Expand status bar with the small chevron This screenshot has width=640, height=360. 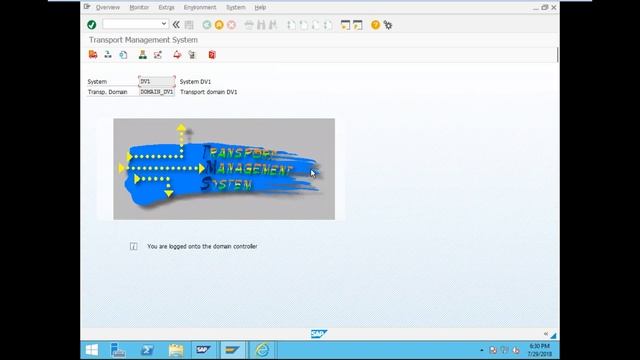[x=545, y=334]
